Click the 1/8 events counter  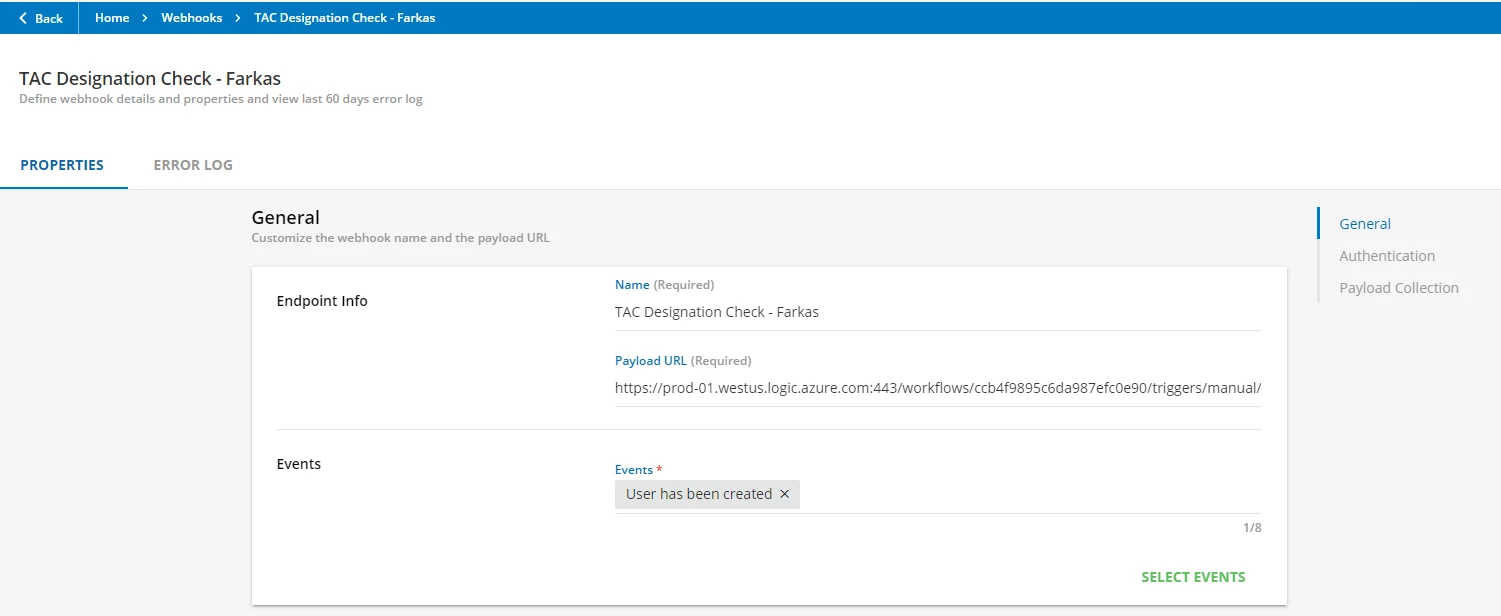coord(1252,528)
